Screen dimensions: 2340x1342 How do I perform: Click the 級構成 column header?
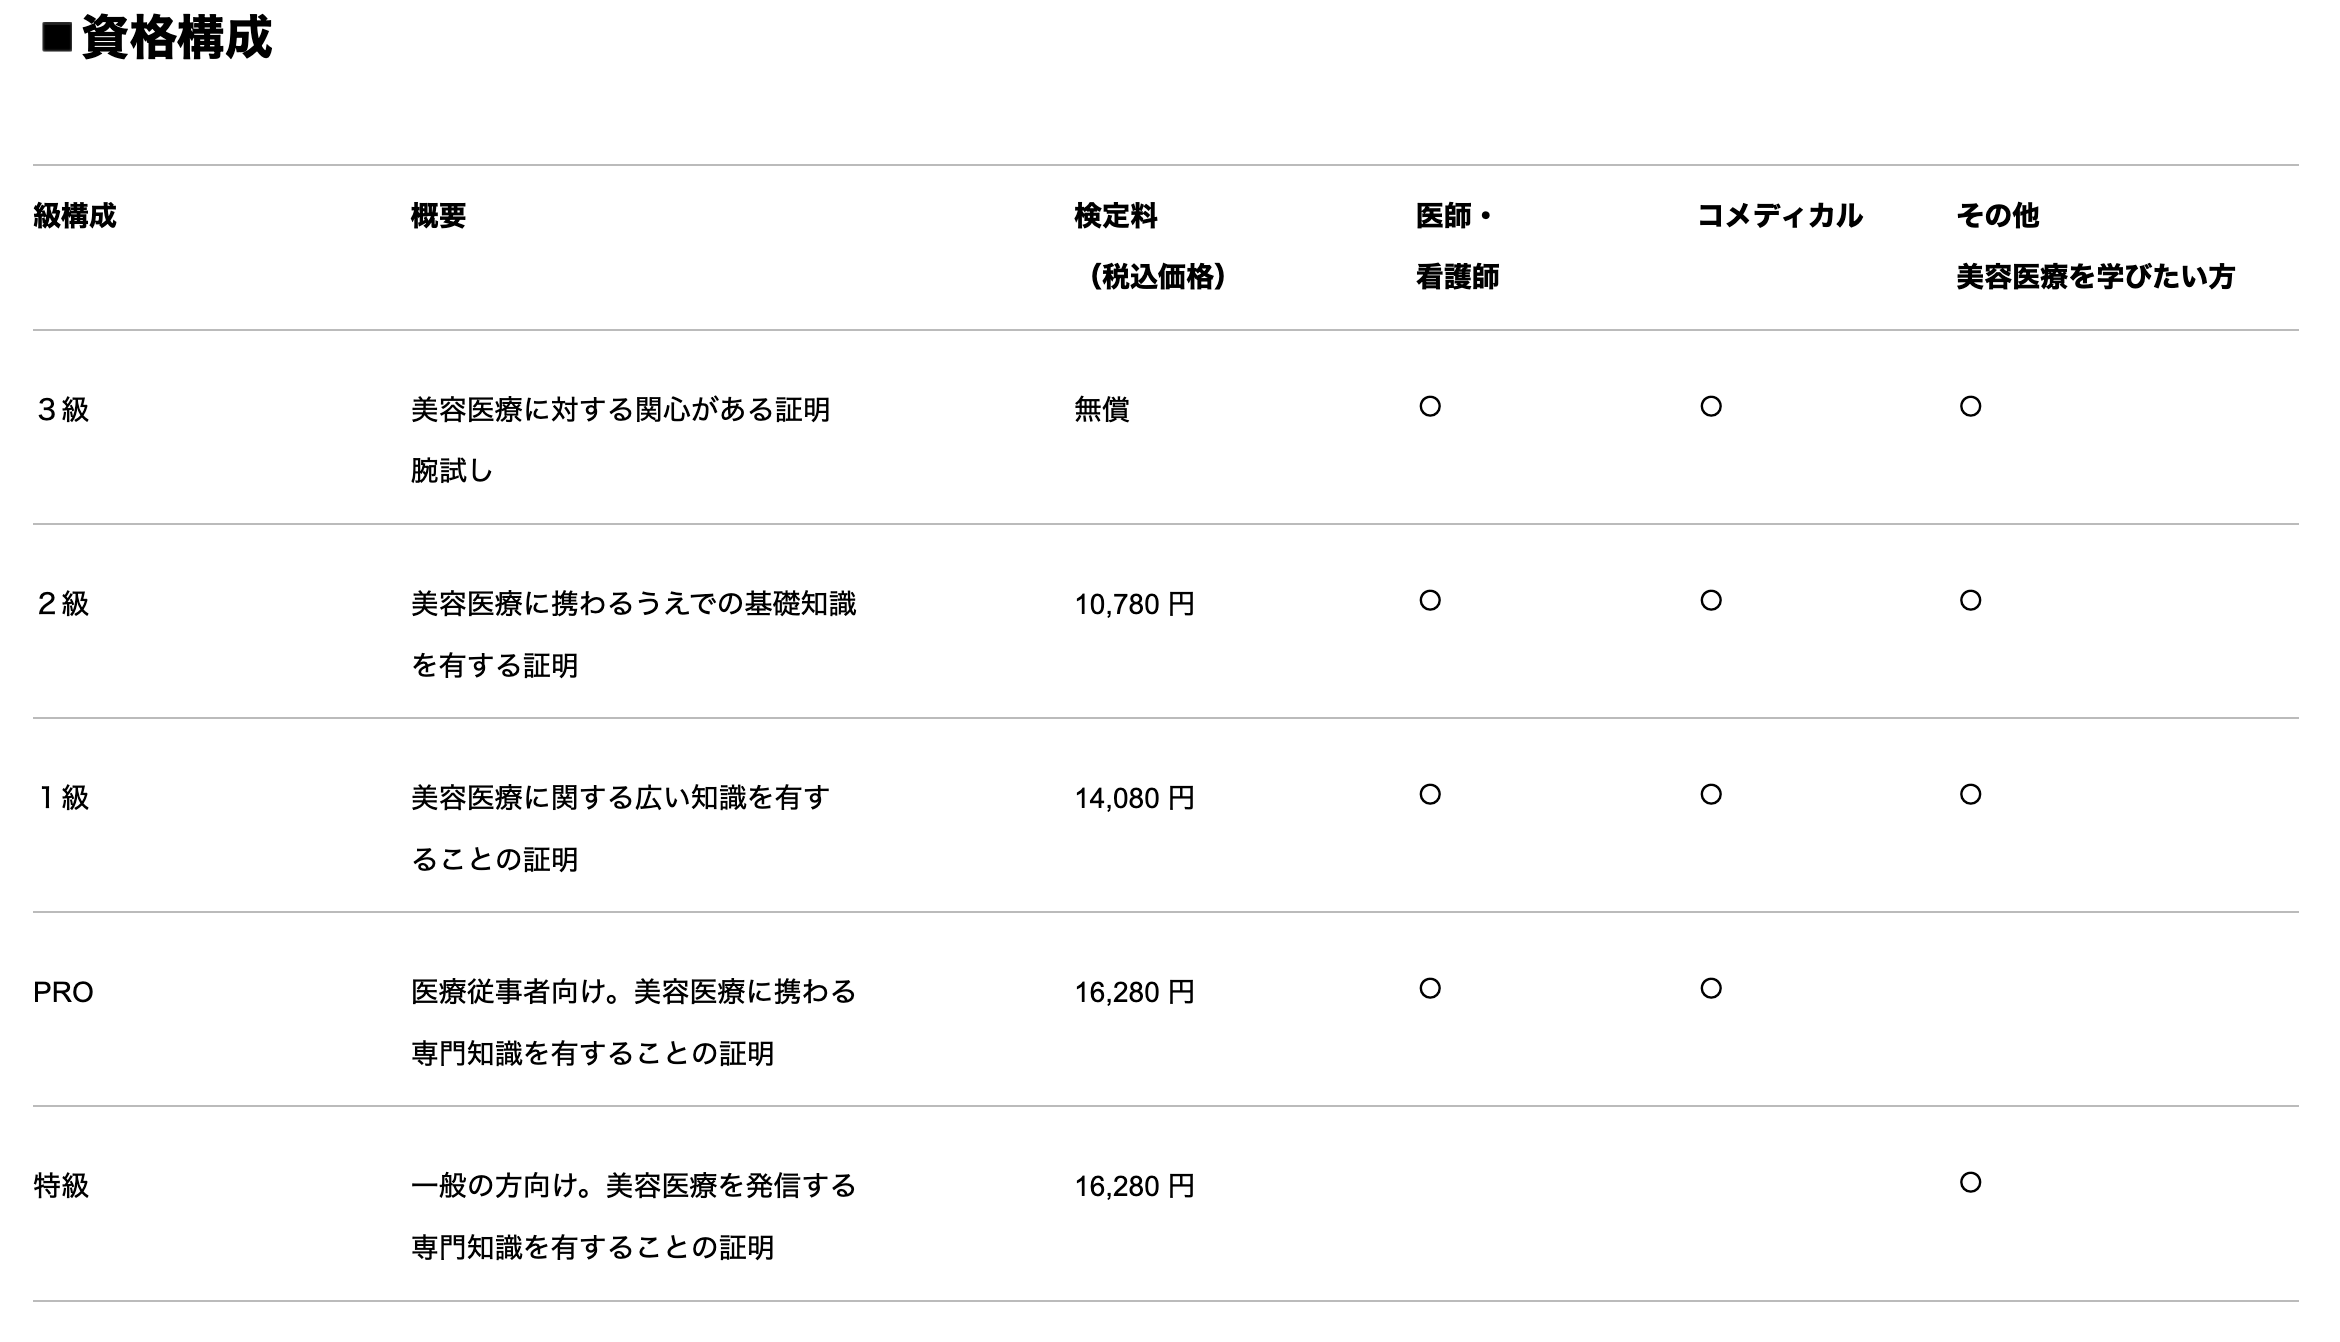click(75, 216)
